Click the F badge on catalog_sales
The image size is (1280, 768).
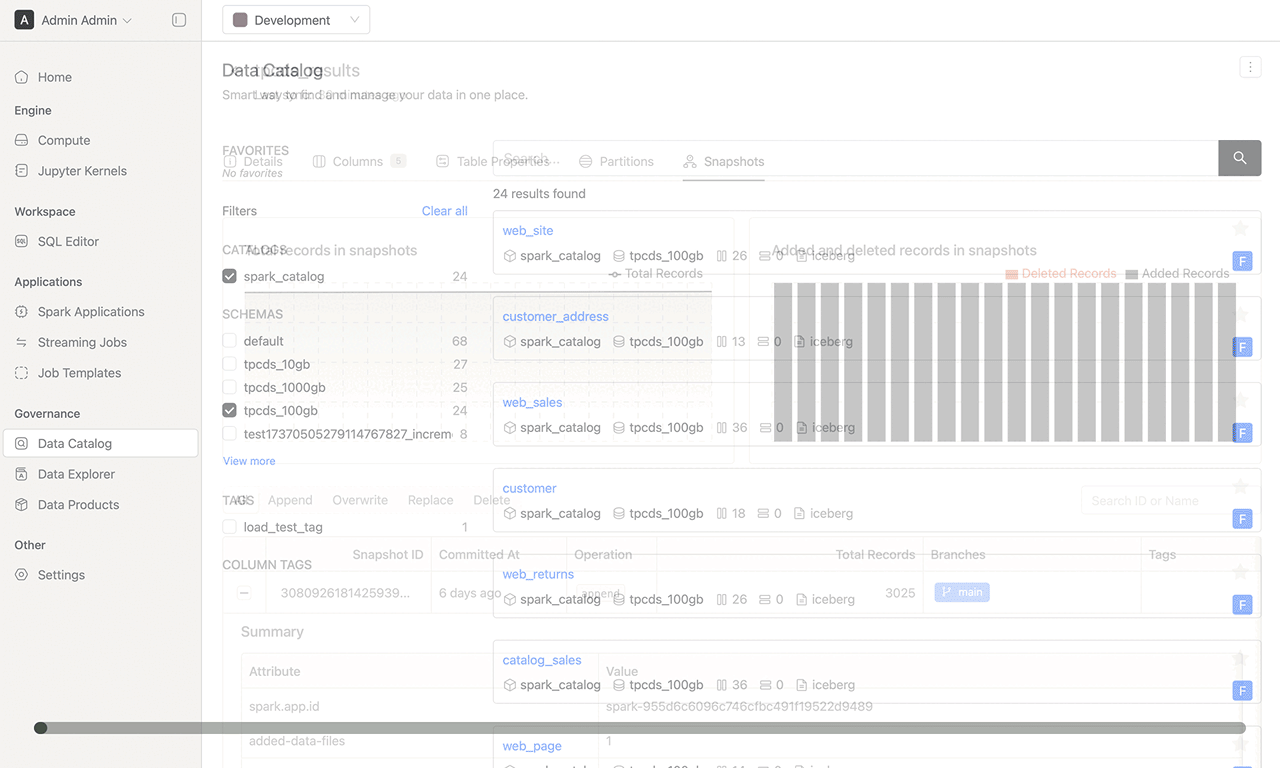(x=1242, y=691)
